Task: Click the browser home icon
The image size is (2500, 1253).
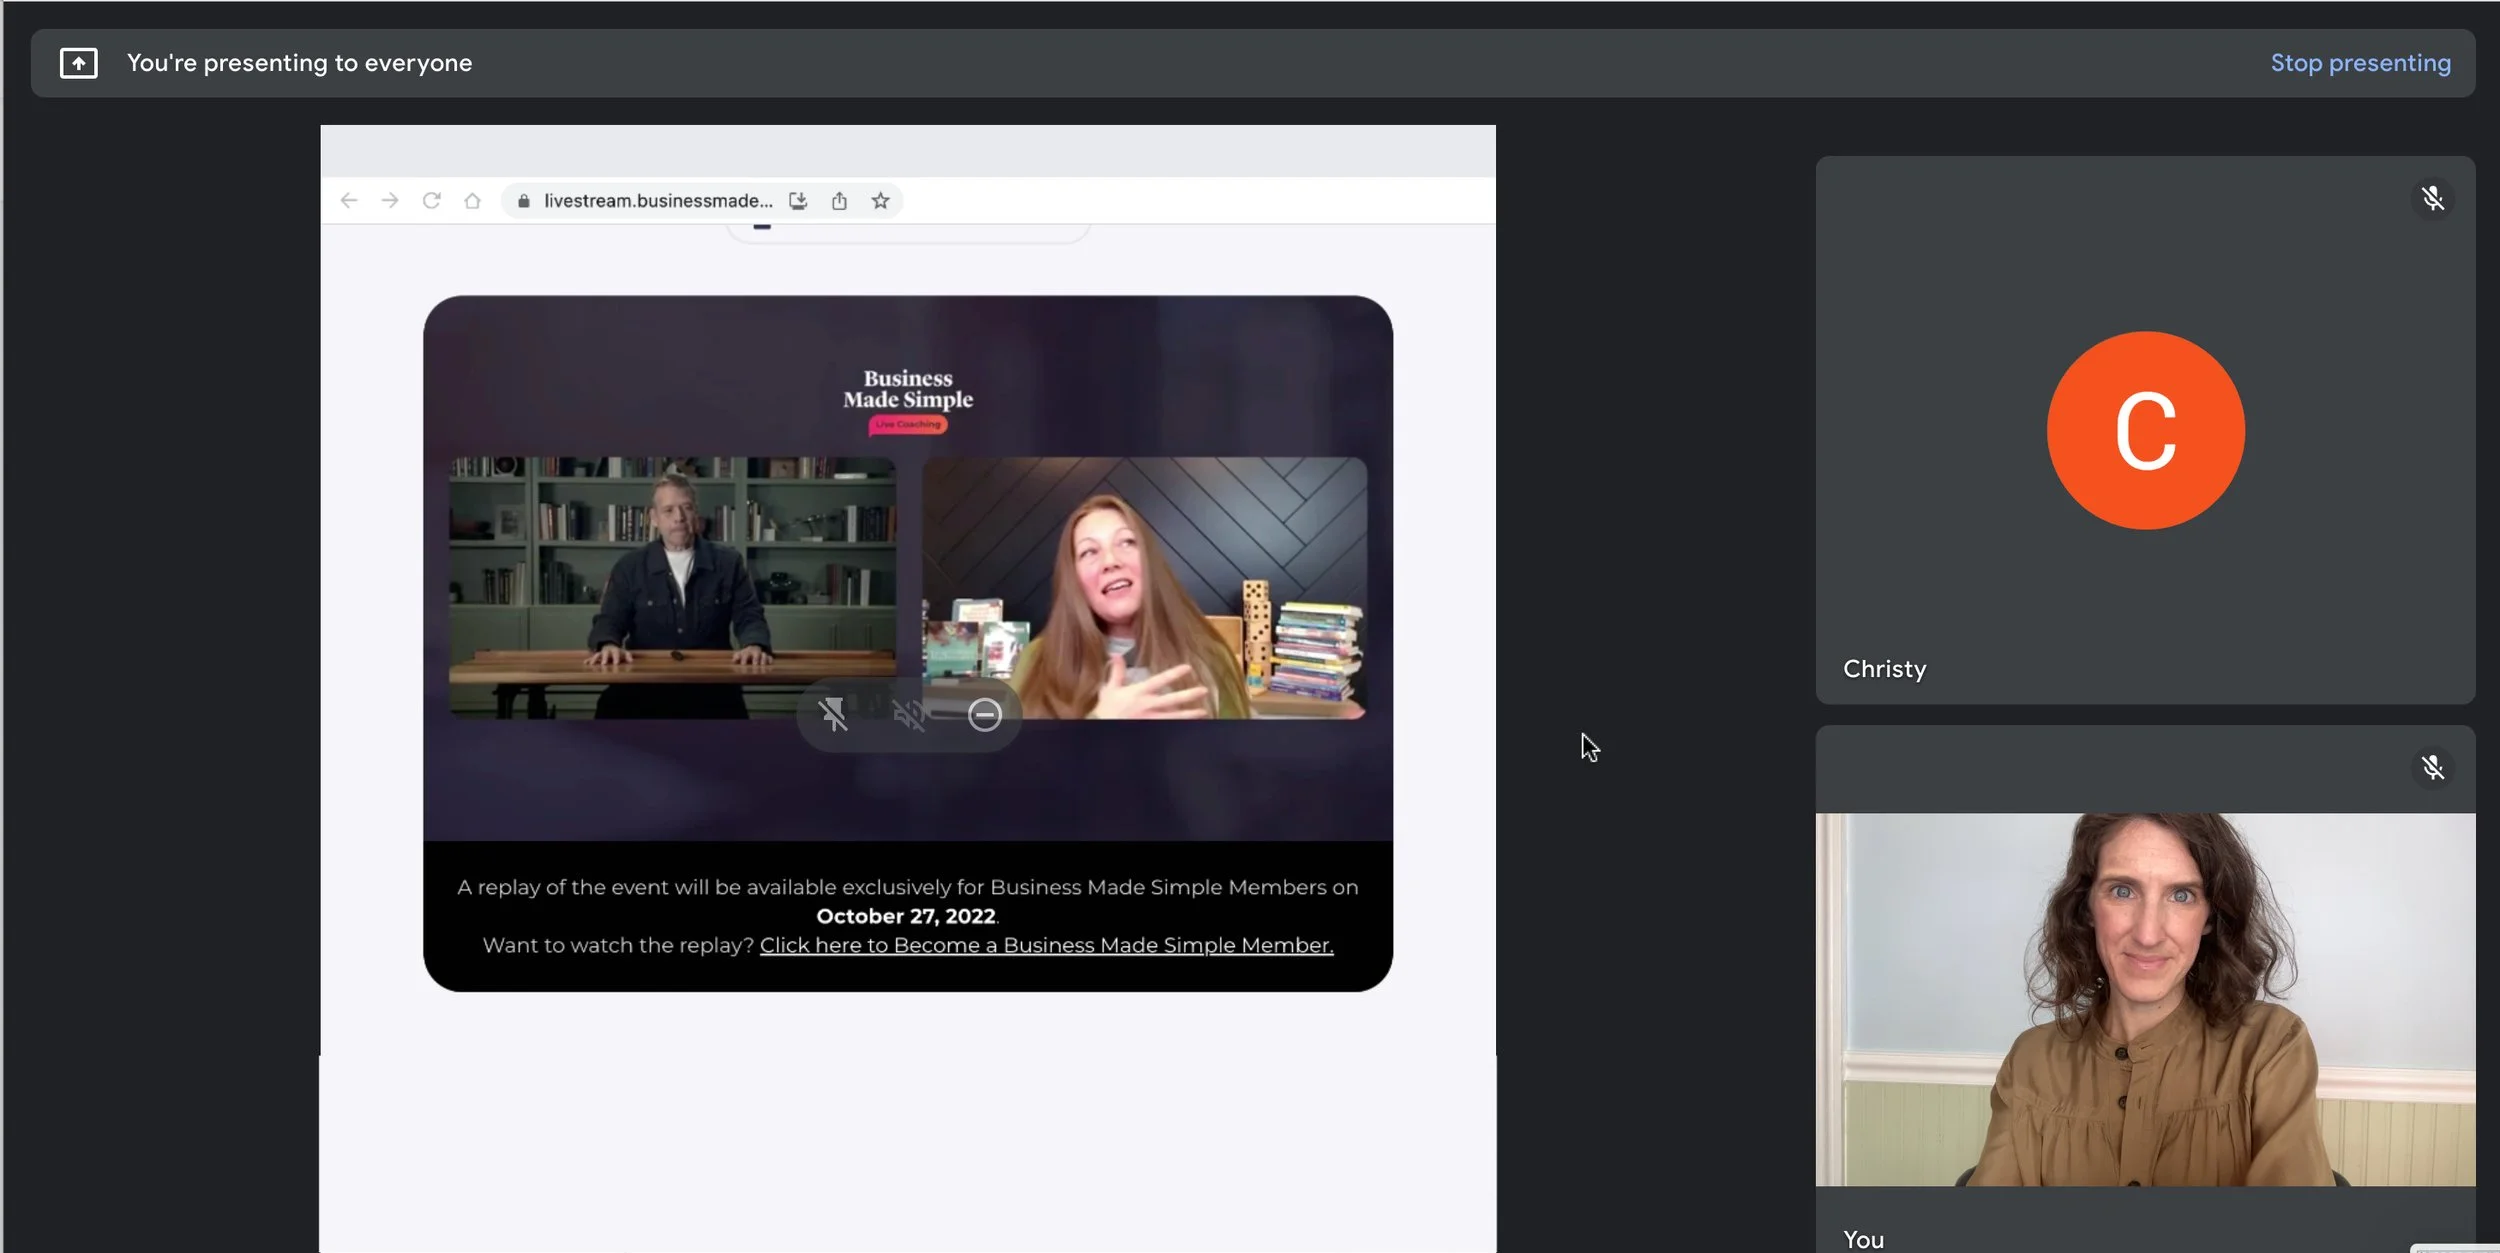Action: [472, 201]
